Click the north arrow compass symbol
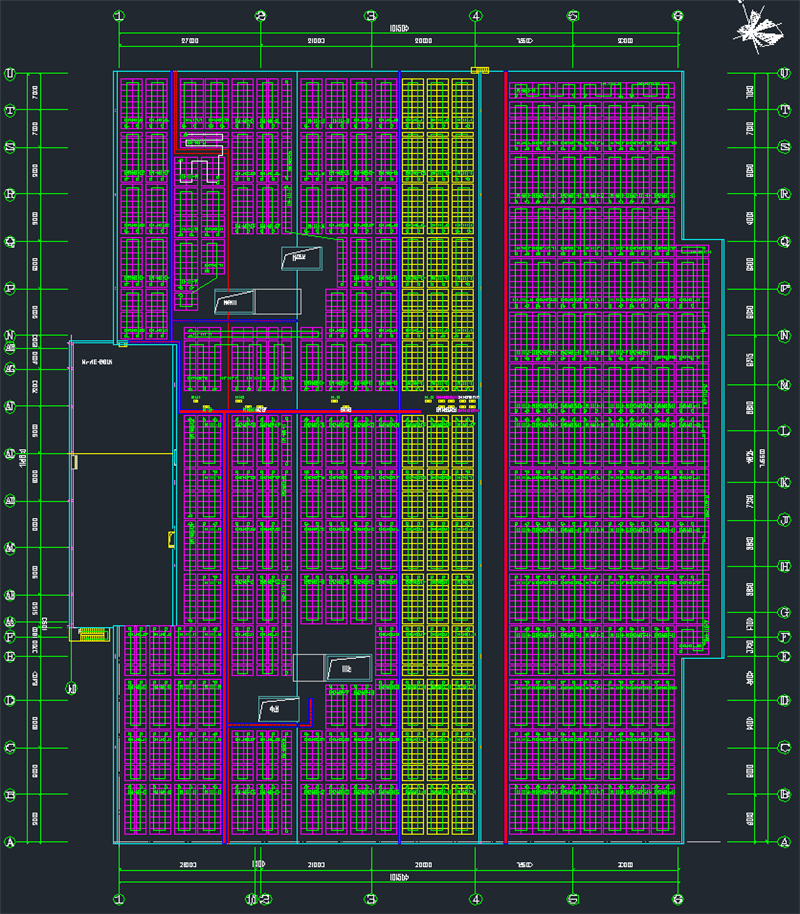The image size is (800, 914). pyautogui.click(x=759, y=28)
